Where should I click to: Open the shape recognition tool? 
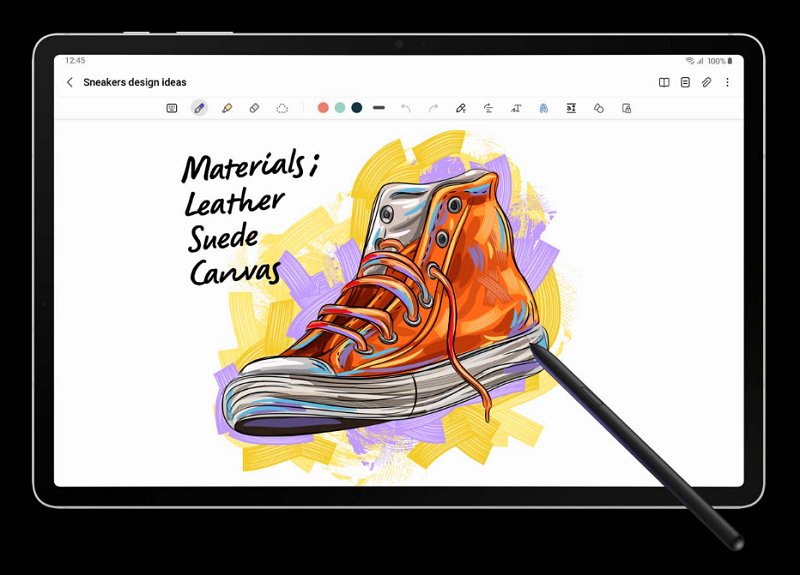(598, 108)
